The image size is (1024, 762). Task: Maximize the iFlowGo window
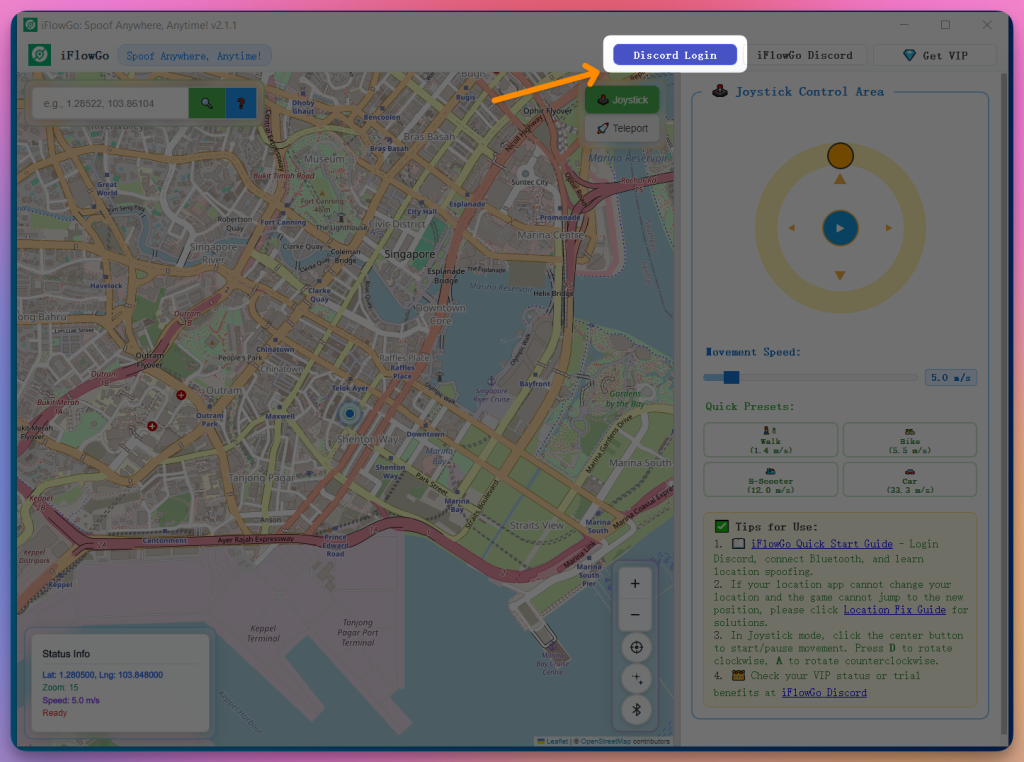(945, 25)
